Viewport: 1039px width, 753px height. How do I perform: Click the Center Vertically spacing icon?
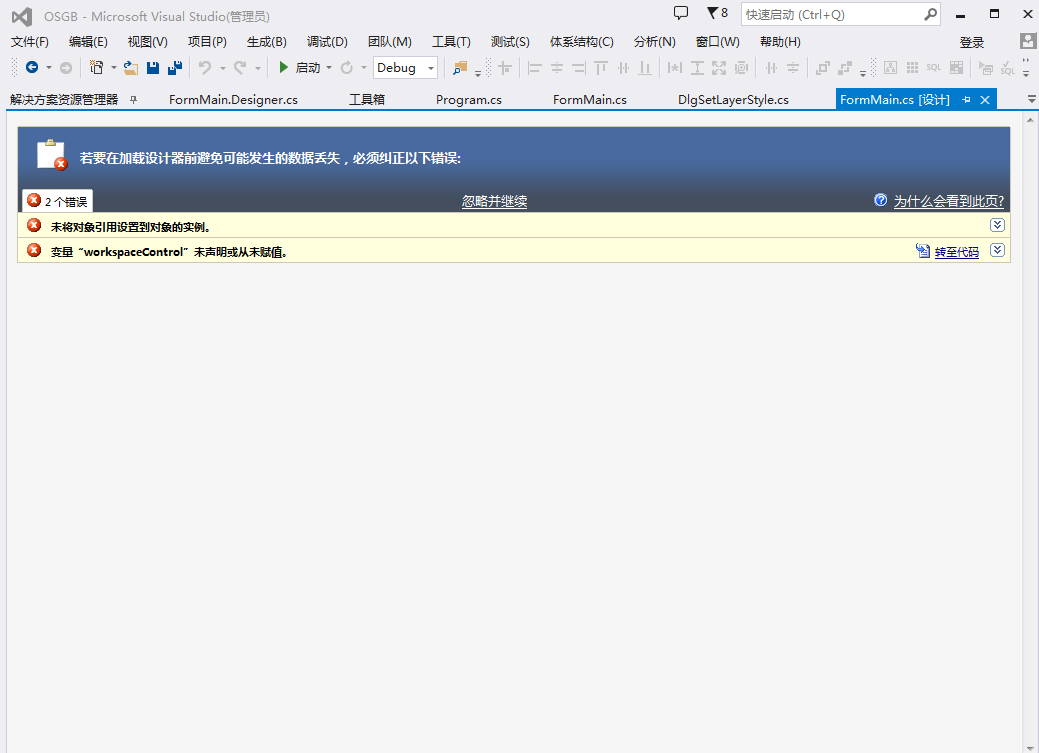[x=793, y=68]
